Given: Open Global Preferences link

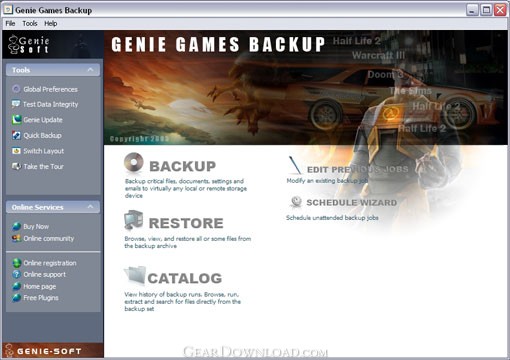Looking at the screenshot, I should coord(50,89).
